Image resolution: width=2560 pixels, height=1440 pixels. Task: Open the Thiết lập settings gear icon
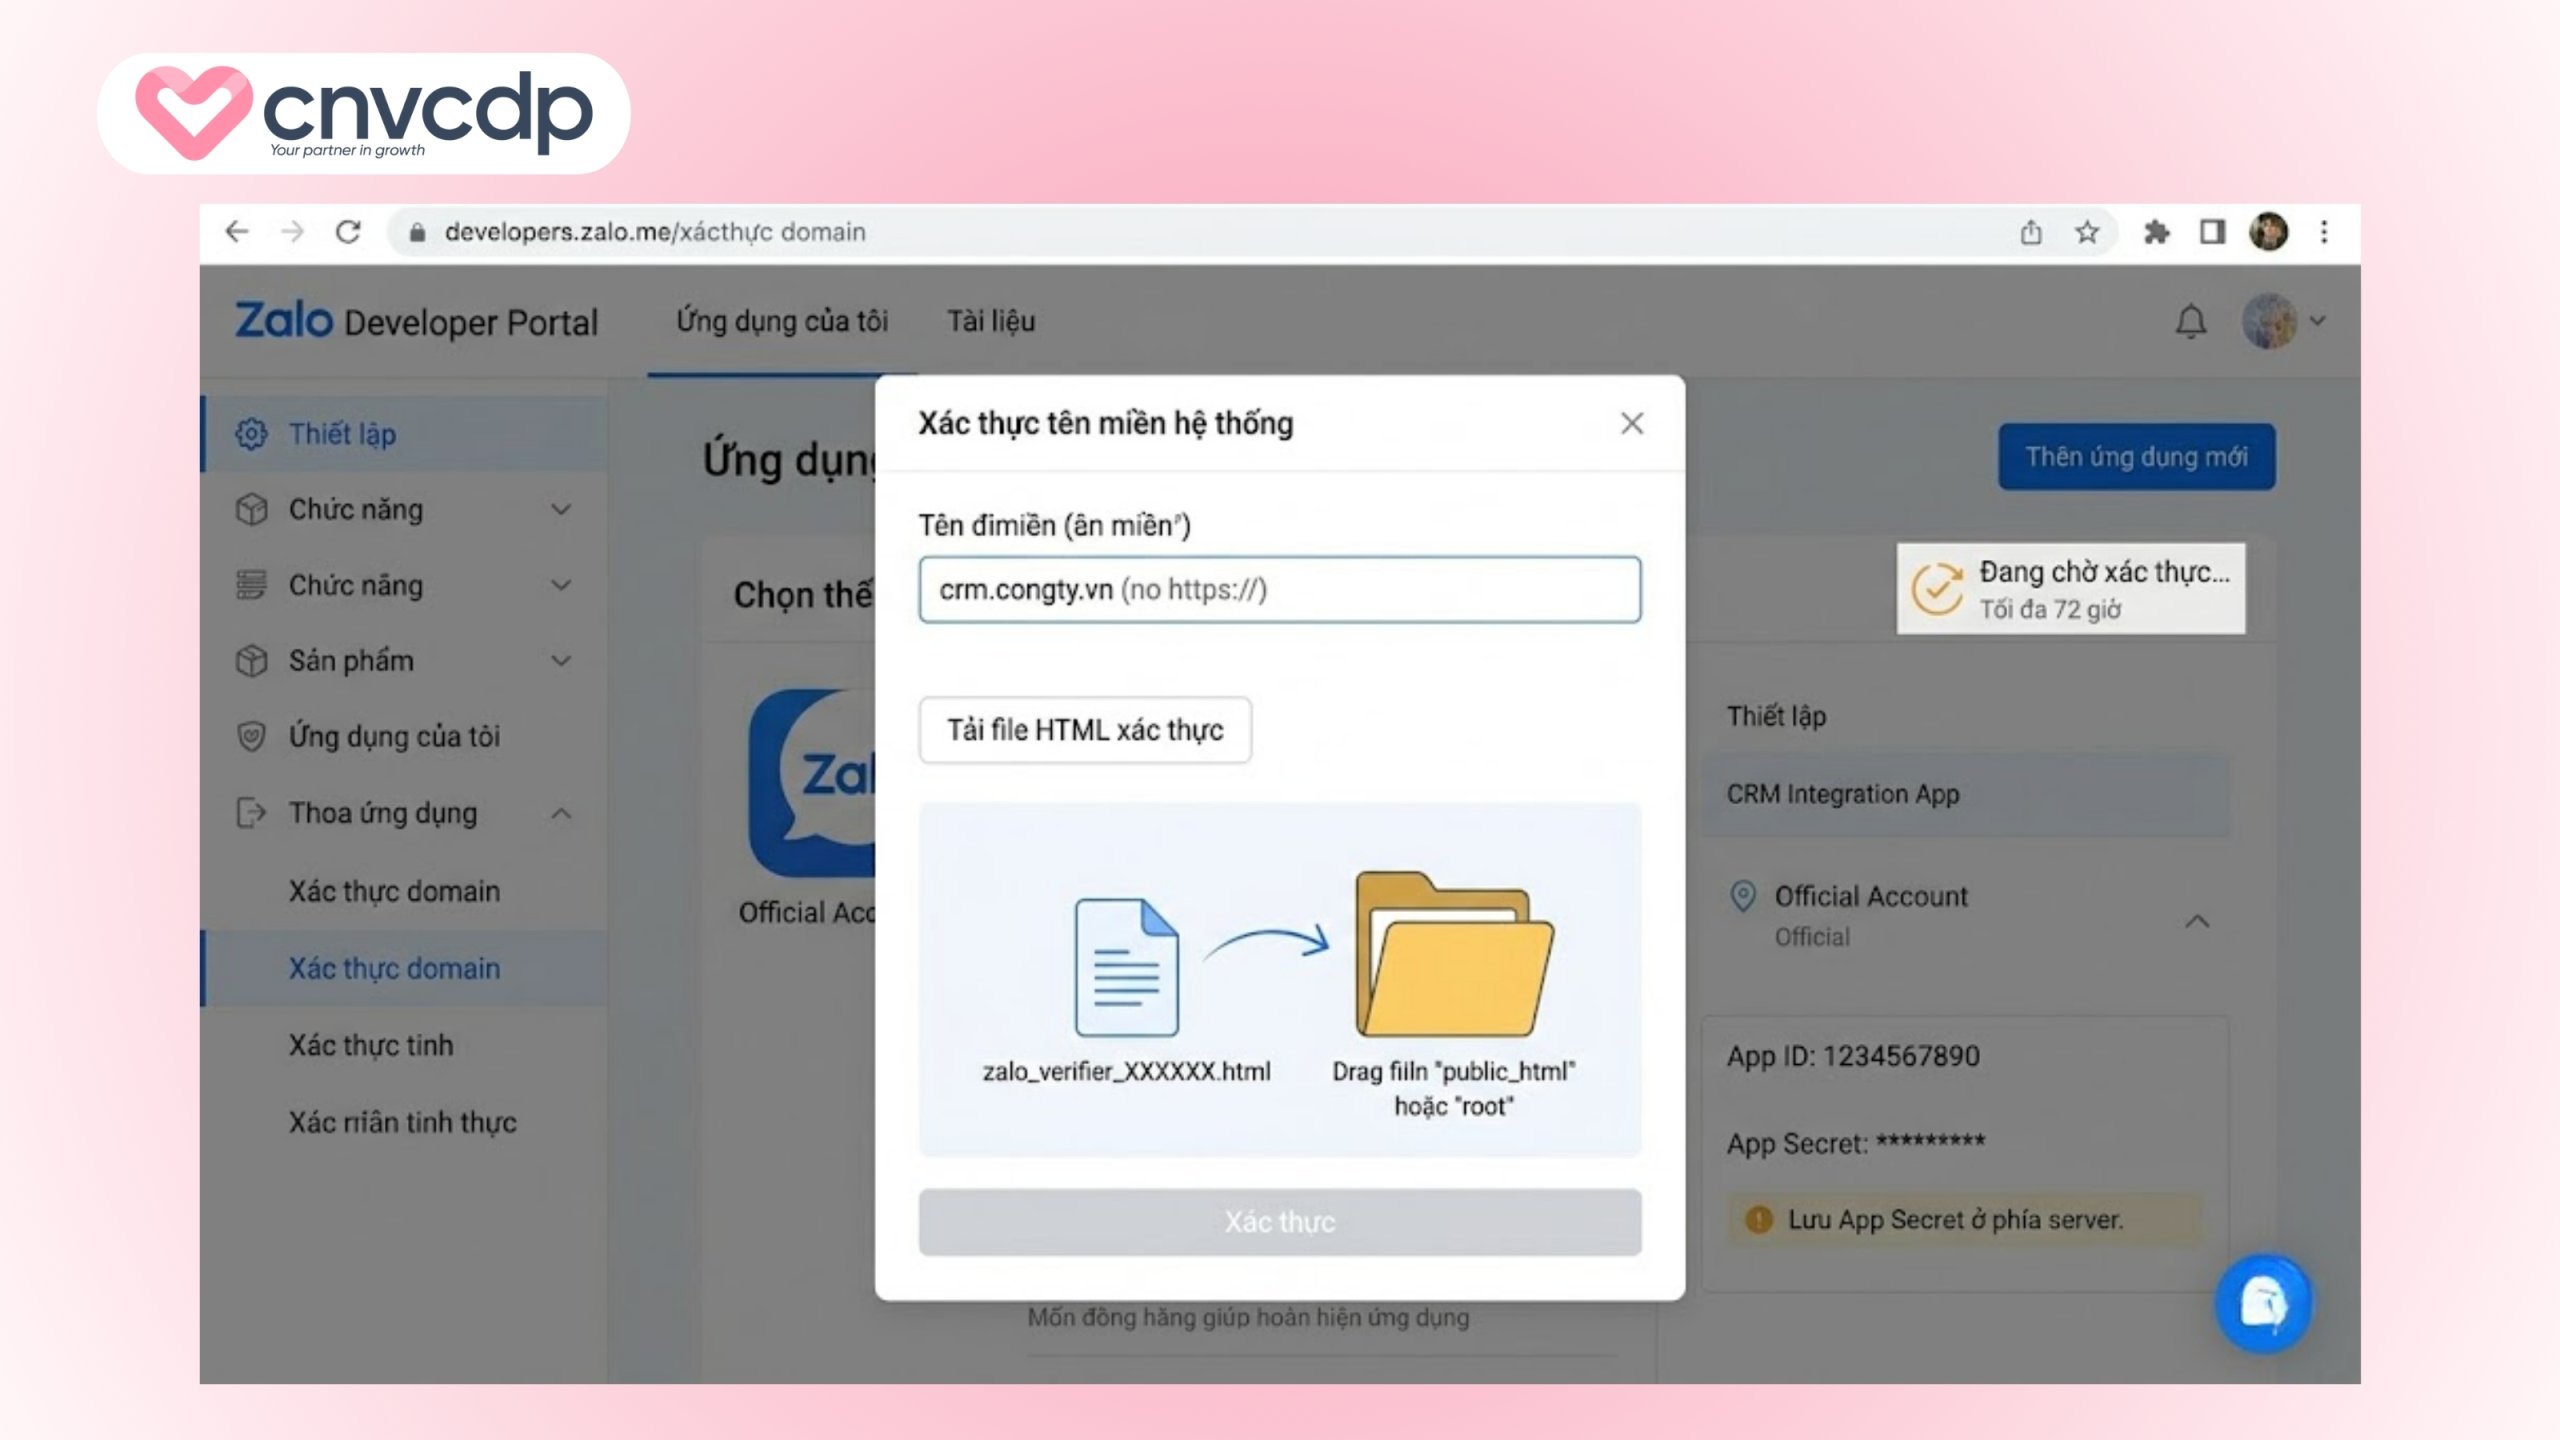click(253, 434)
